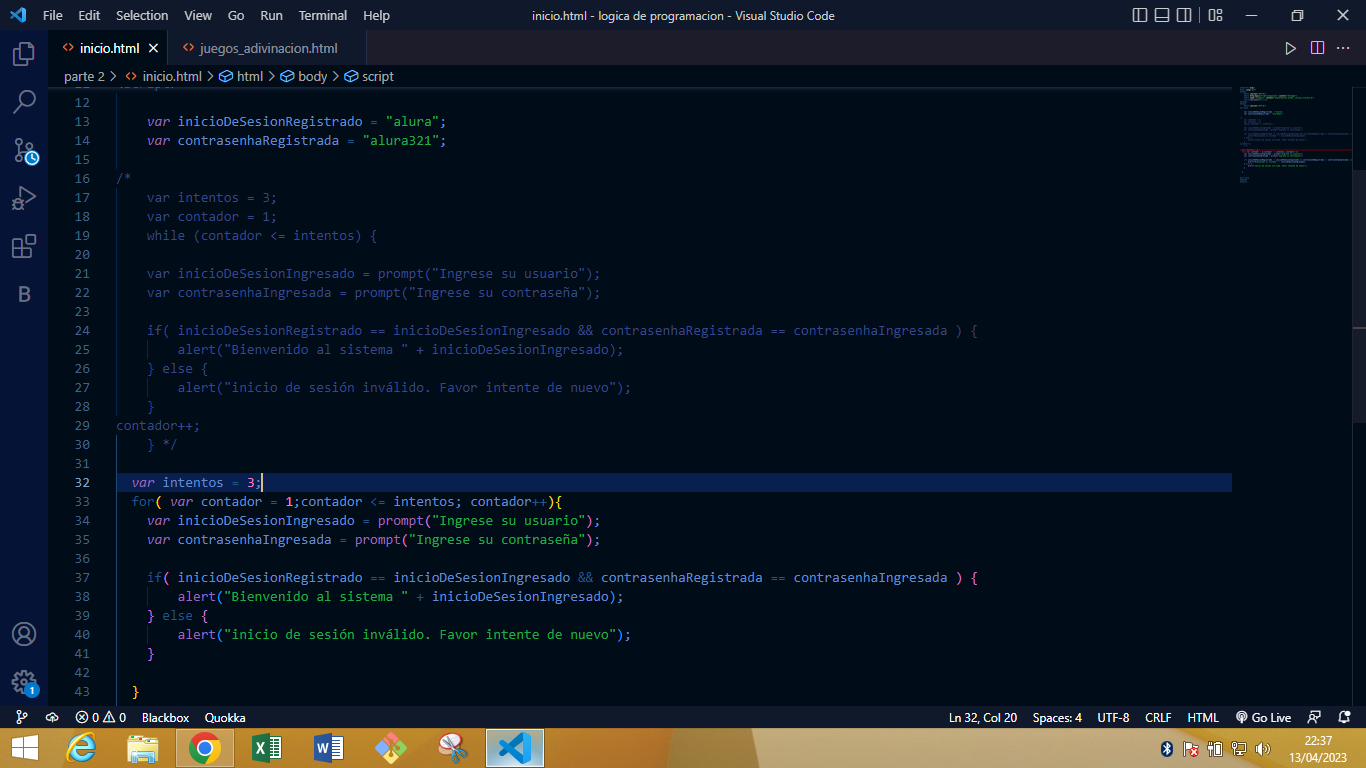
Task: Open the Help menu
Action: [377, 15]
